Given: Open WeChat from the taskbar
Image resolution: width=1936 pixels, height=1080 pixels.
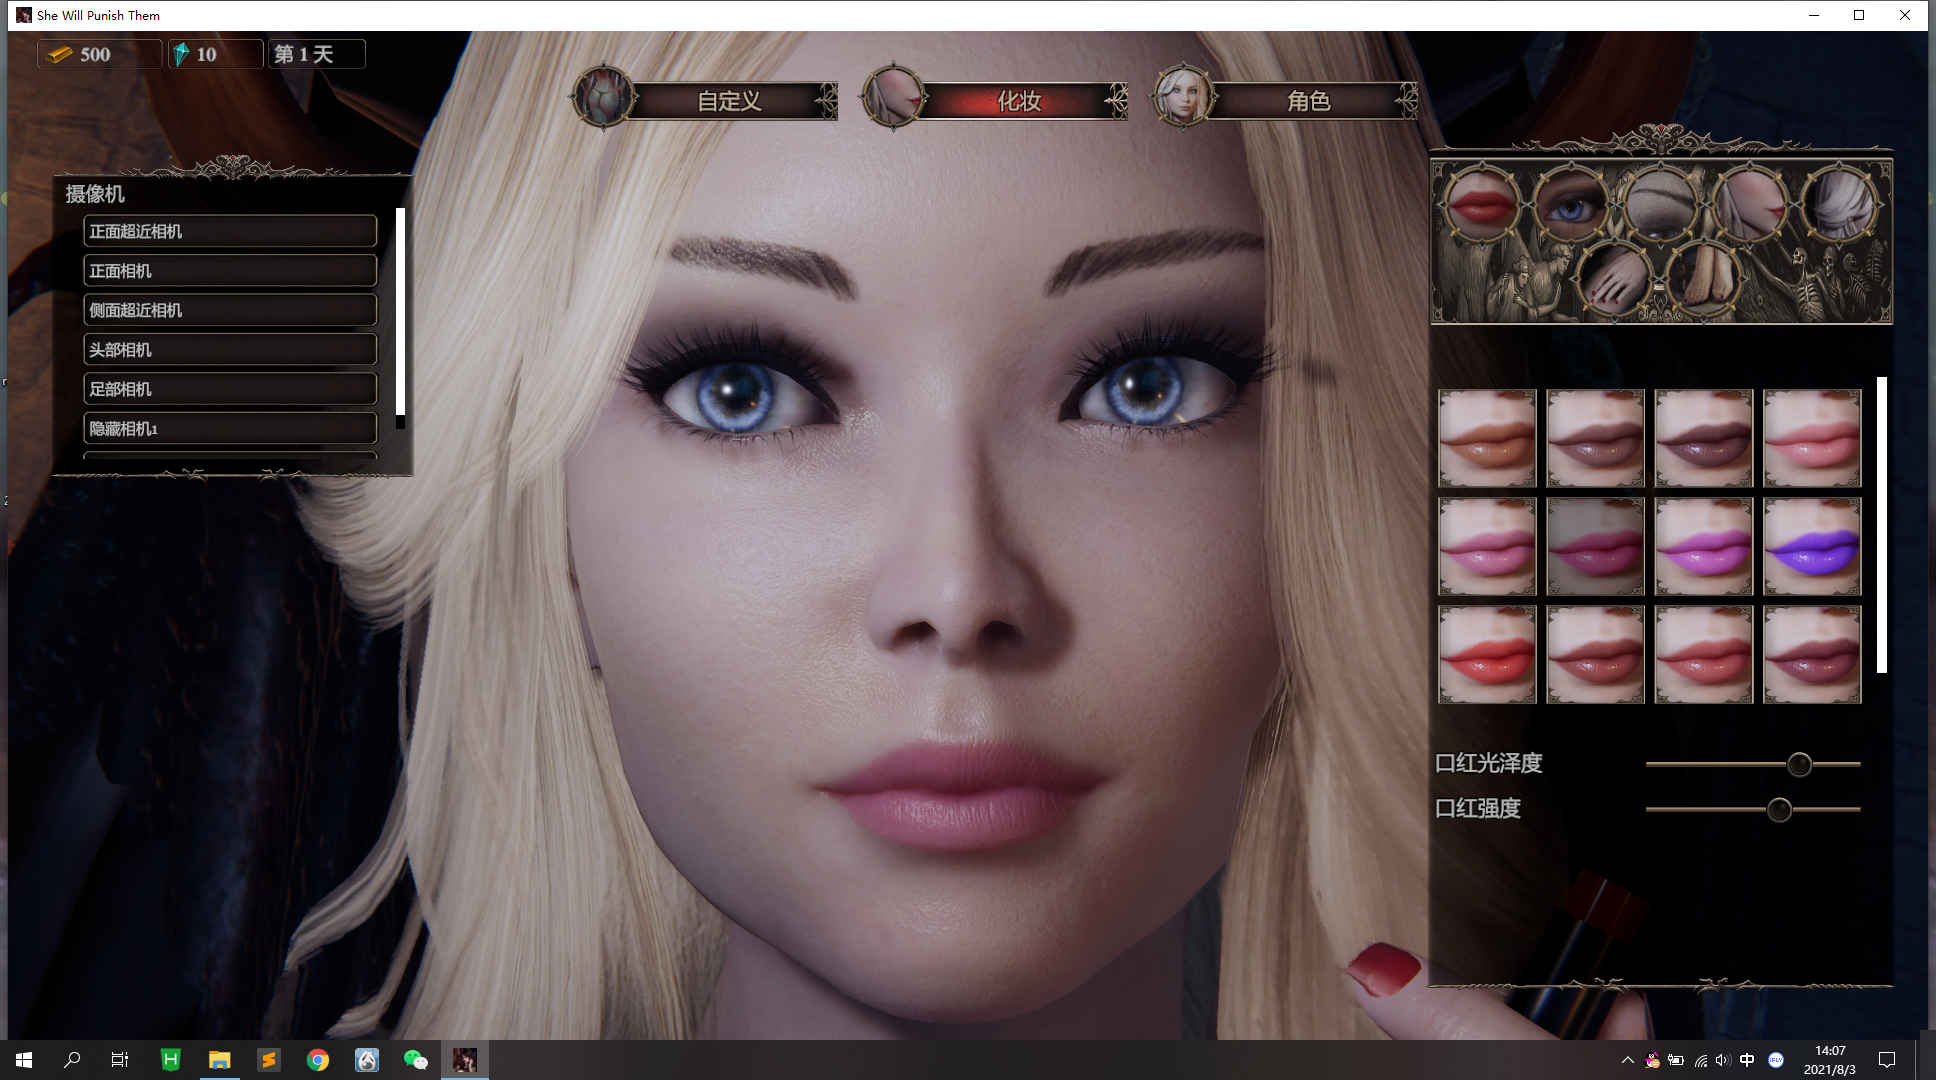Looking at the screenshot, I should [x=415, y=1060].
